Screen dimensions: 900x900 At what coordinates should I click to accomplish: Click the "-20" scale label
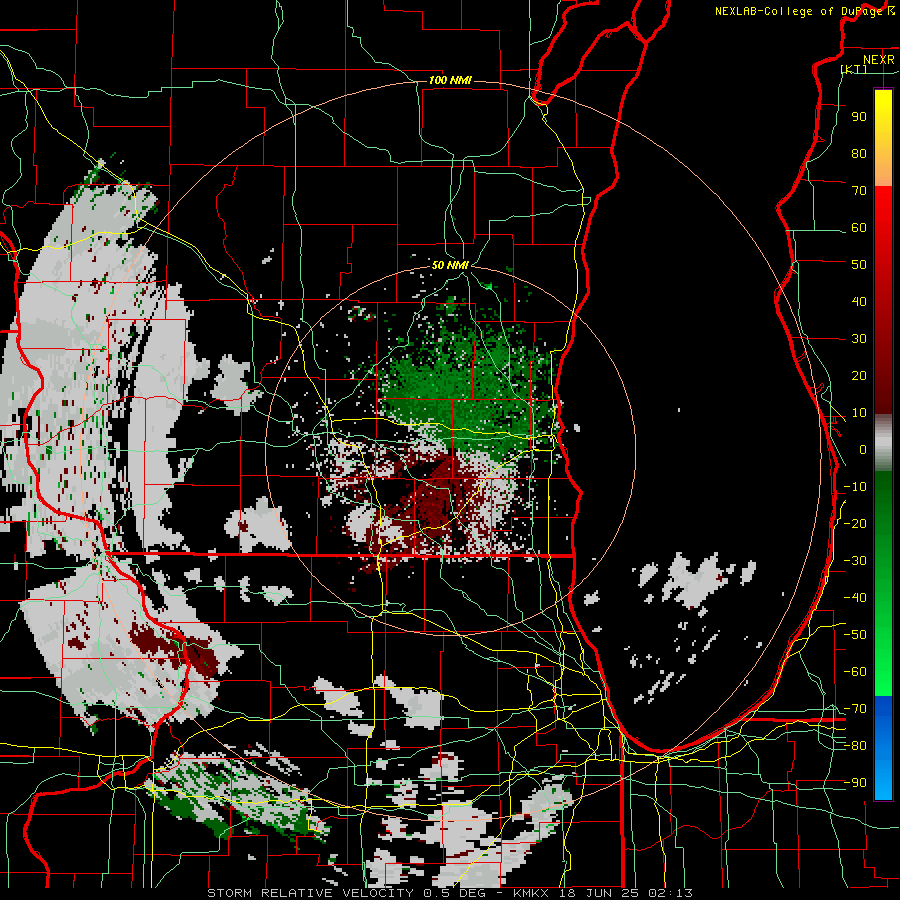855,523
